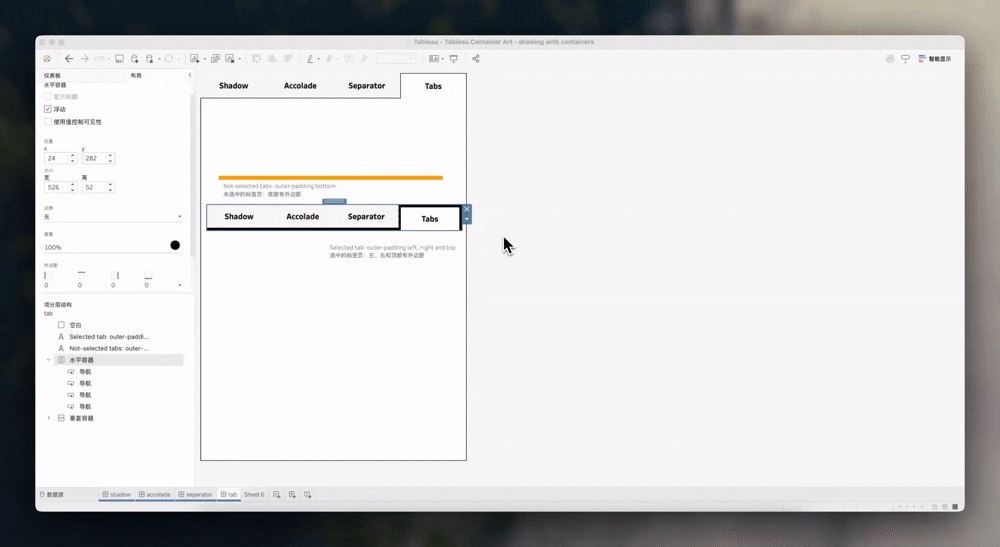Image resolution: width=1000 pixels, height=547 pixels.
Task: Click the Save icon in the toolbar
Action: tap(119, 59)
